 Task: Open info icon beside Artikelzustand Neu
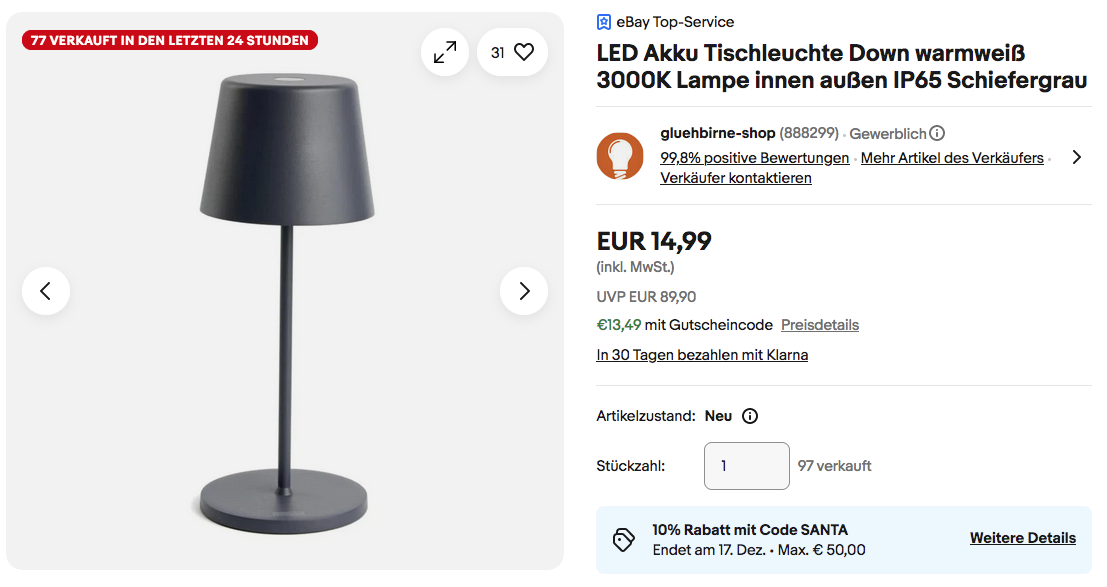(750, 416)
